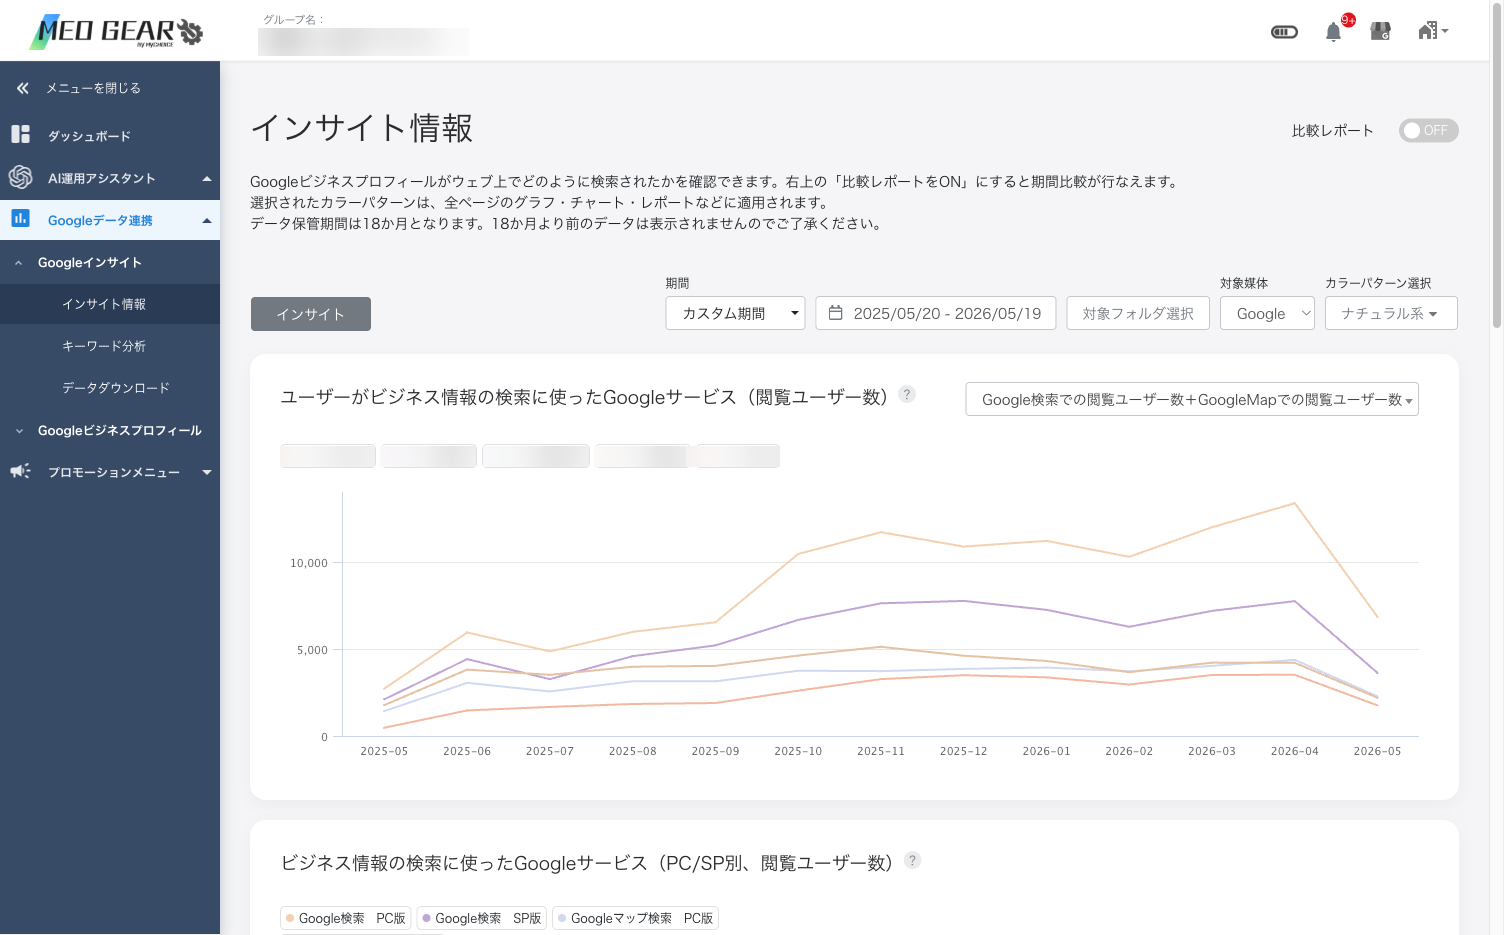
Task: Click メニューを閉じる label
Action: (93, 88)
